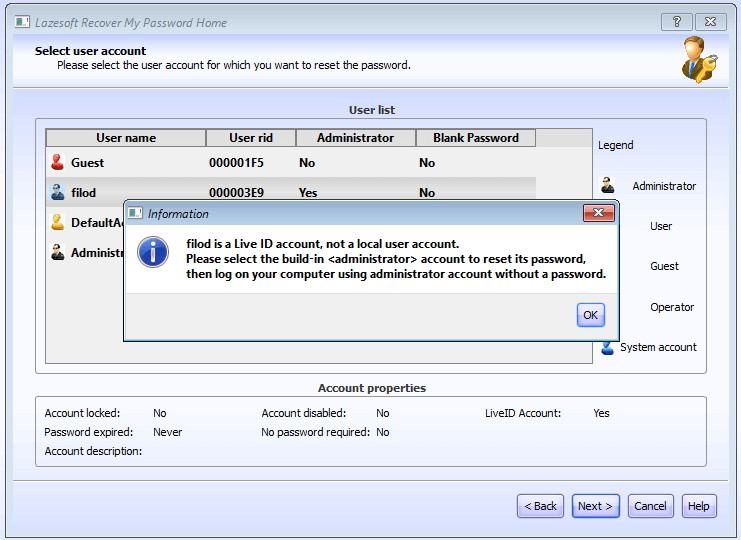This screenshot has width=741, height=540.
Task: Click the System account legend icon
Action: 607,347
